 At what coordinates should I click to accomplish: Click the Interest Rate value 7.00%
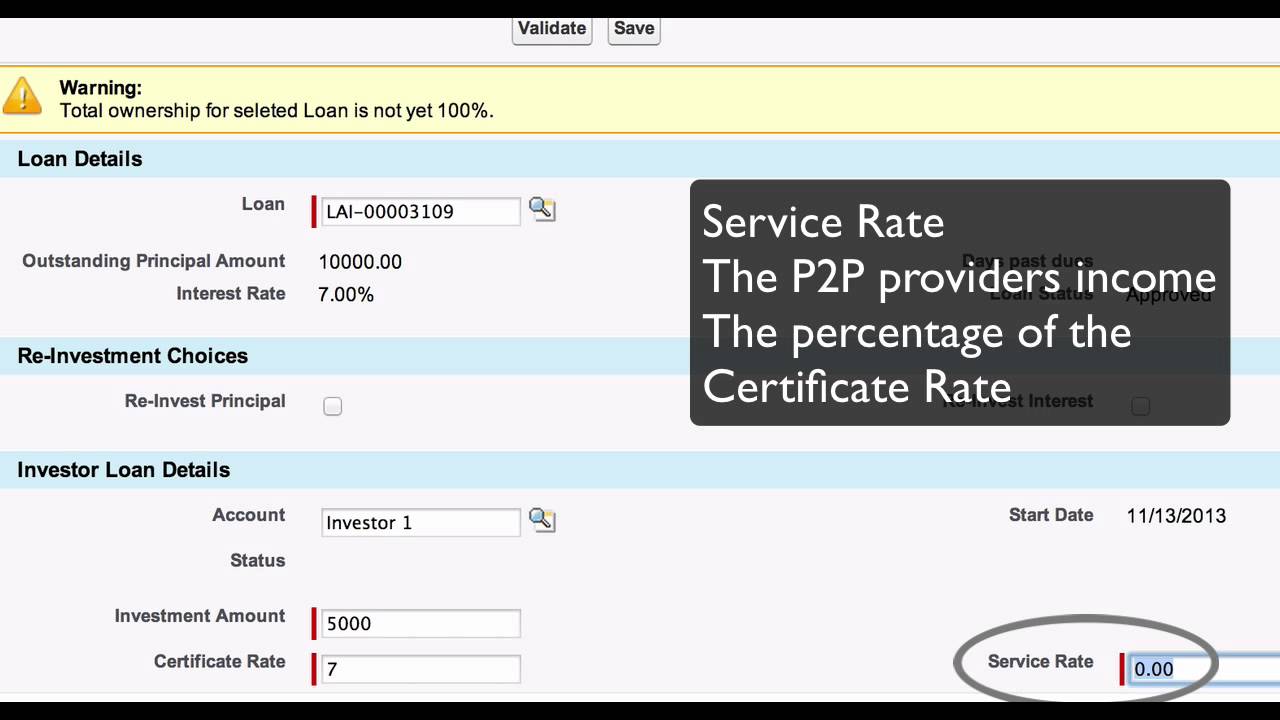pos(346,295)
